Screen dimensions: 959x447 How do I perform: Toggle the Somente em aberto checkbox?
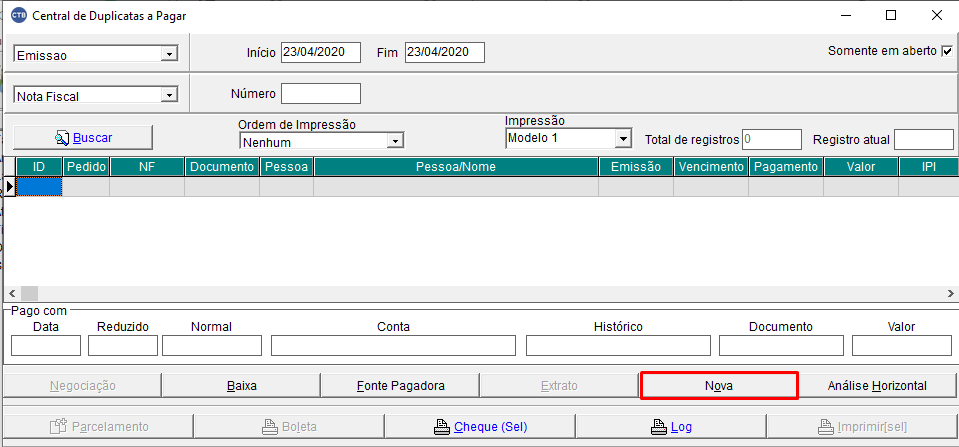point(947,51)
